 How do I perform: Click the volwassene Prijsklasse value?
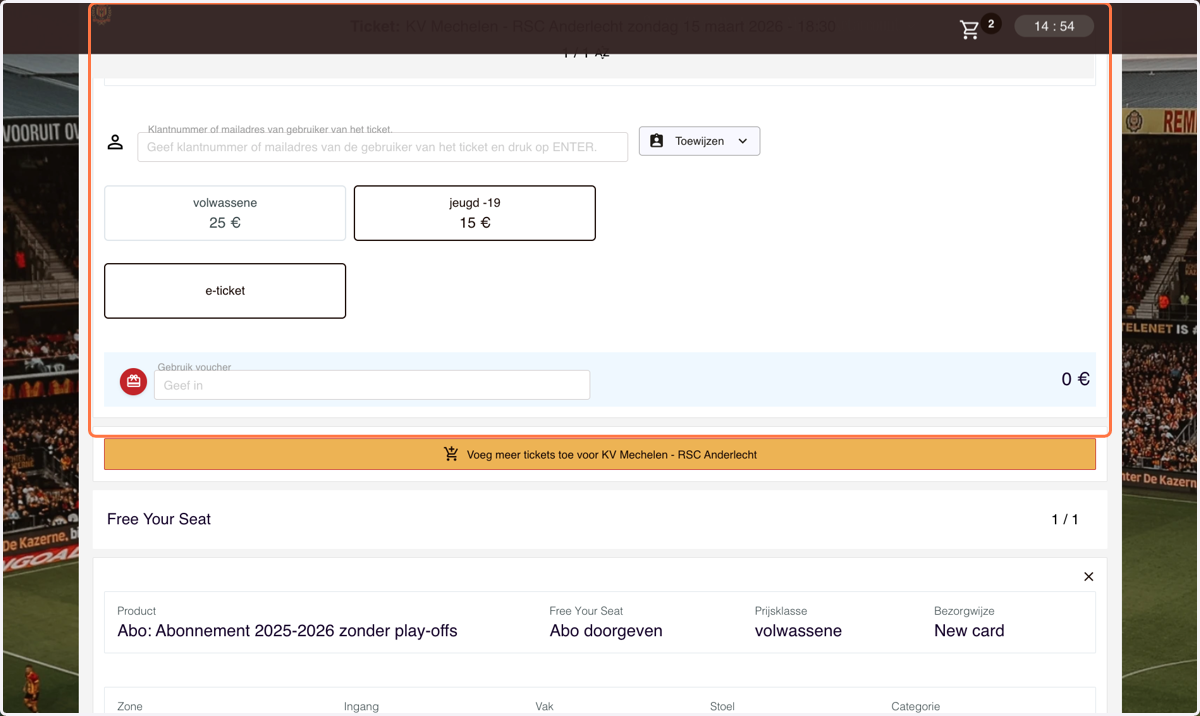point(798,631)
